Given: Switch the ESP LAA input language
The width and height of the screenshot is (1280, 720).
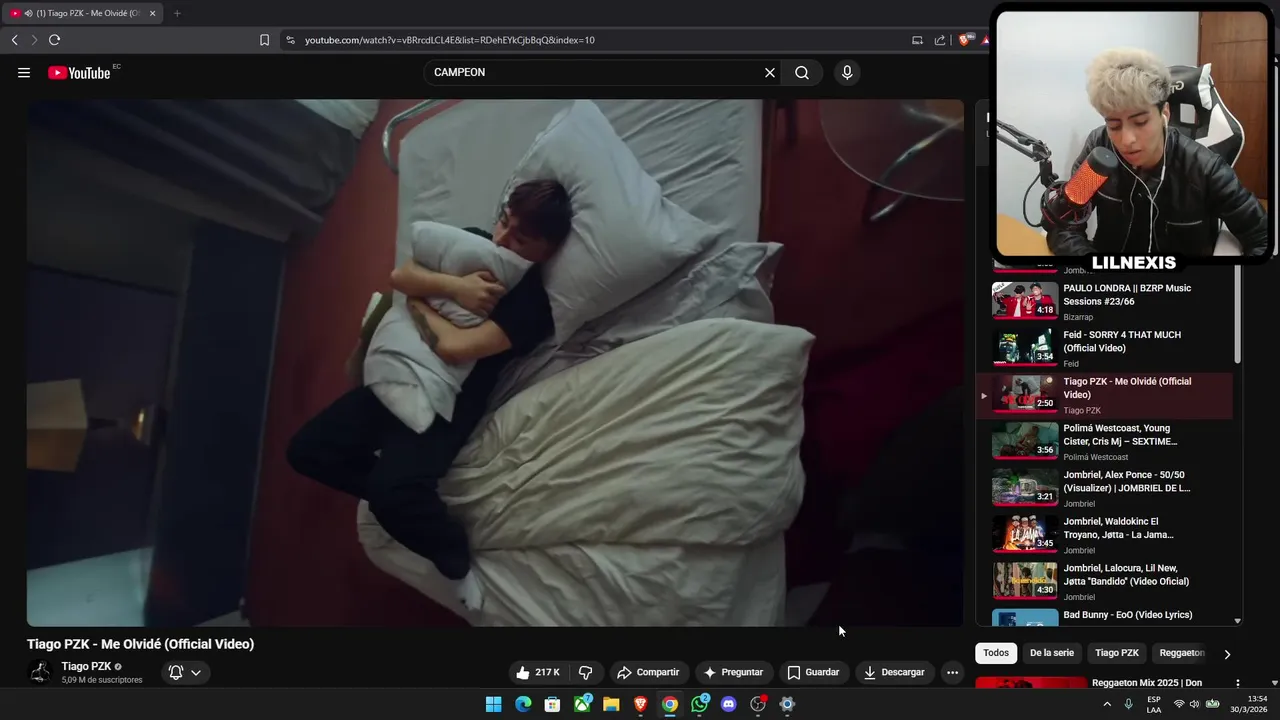Looking at the screenshot, I should 1154,704.
